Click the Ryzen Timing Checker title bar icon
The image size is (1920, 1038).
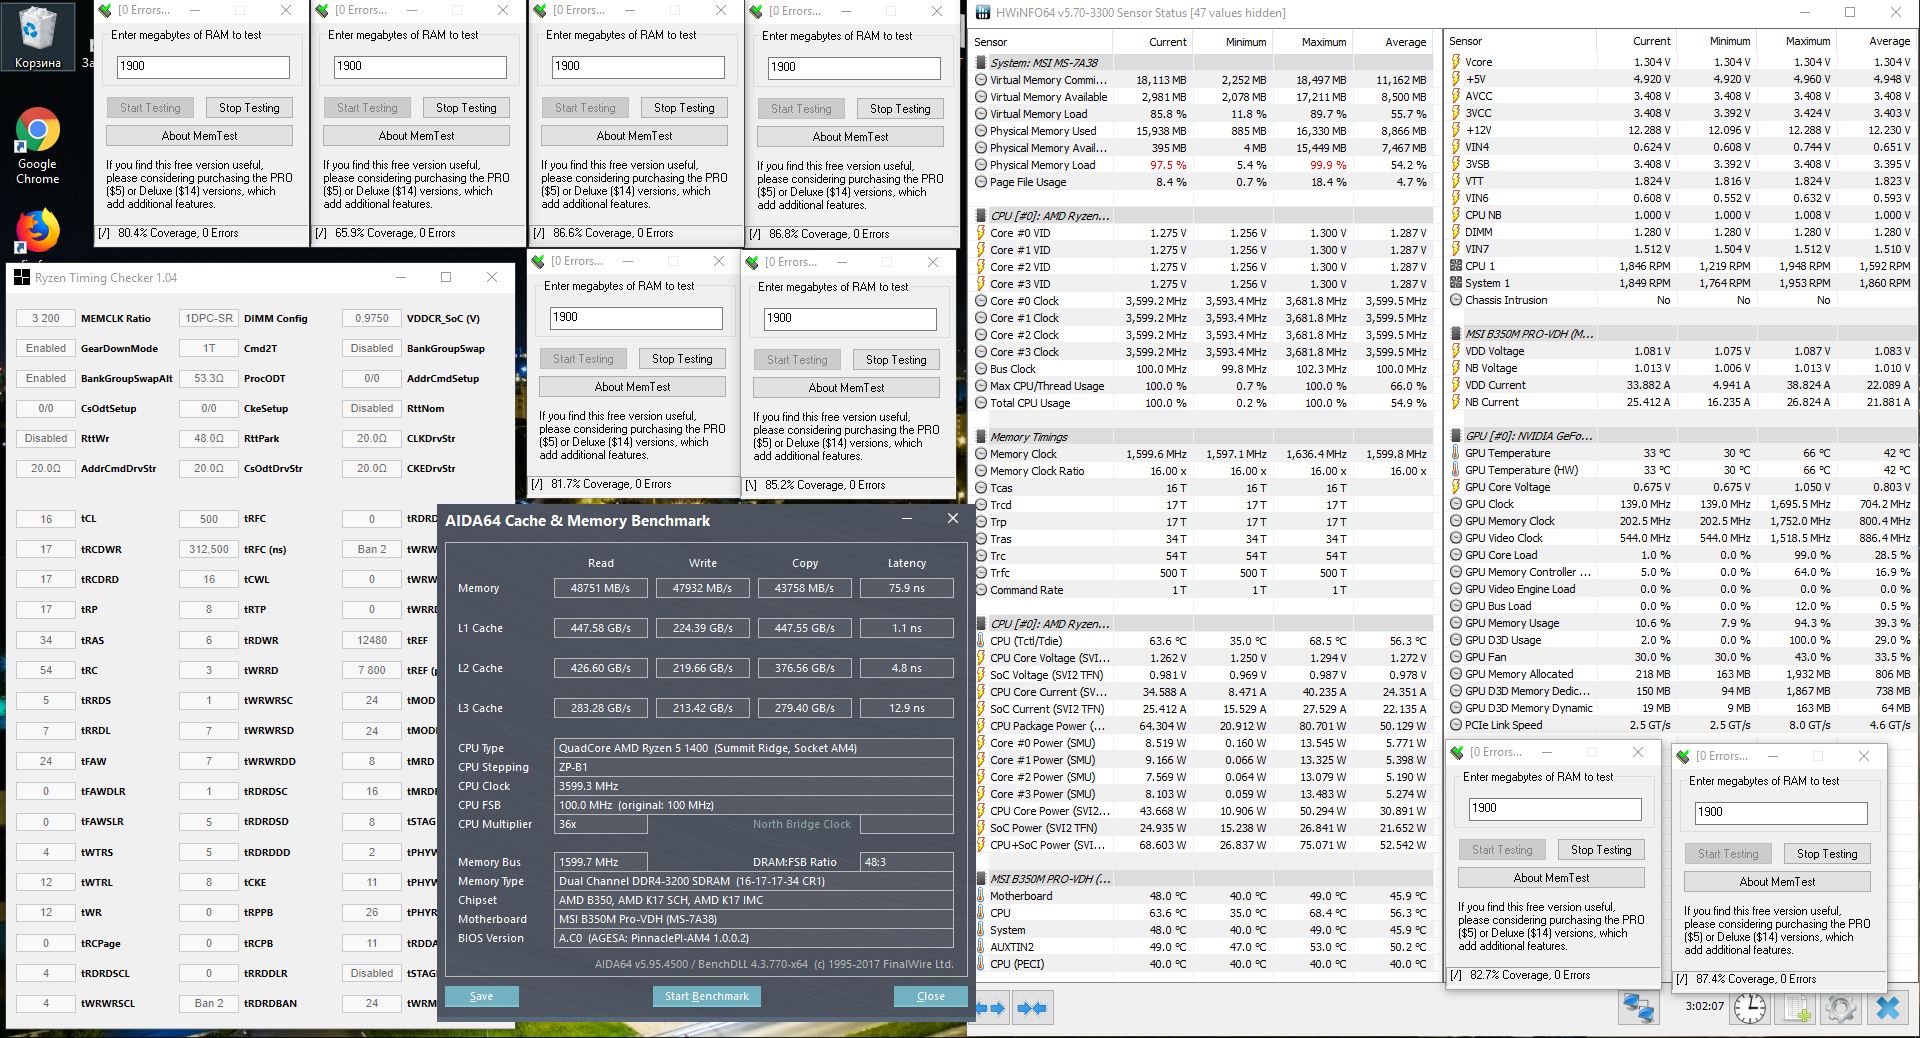pyautogui.click(x=21, y=277)
